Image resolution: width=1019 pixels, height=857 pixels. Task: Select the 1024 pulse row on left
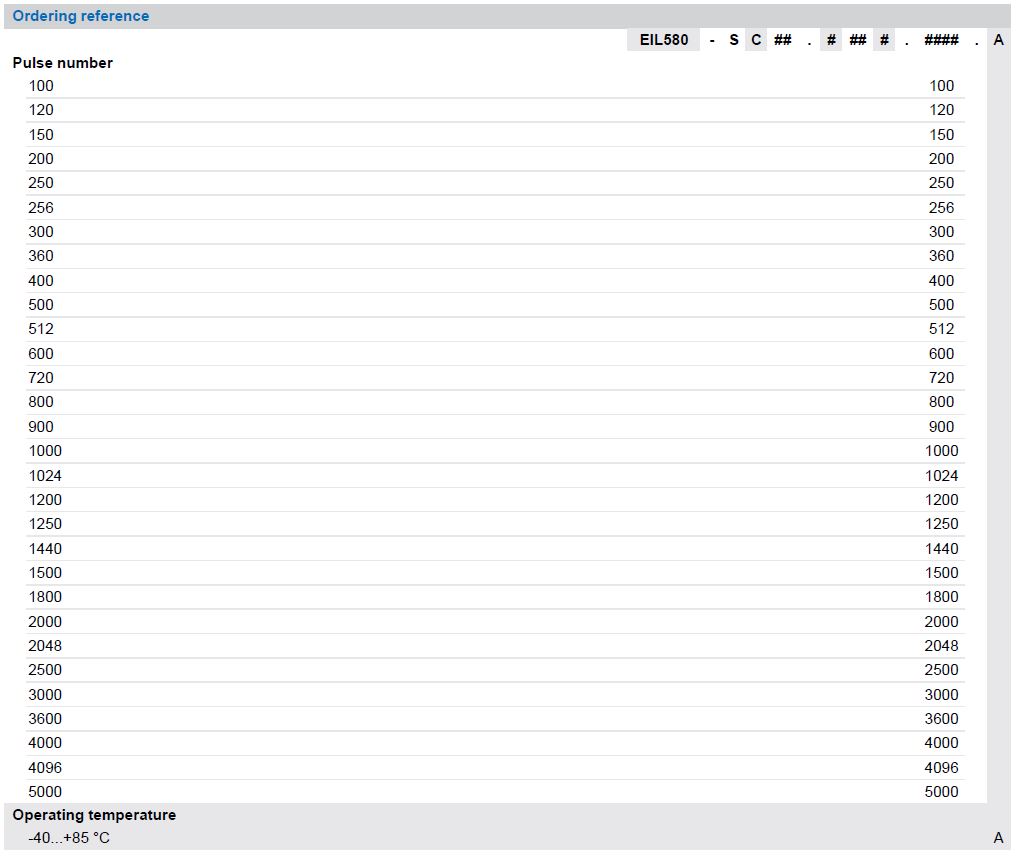45,476
